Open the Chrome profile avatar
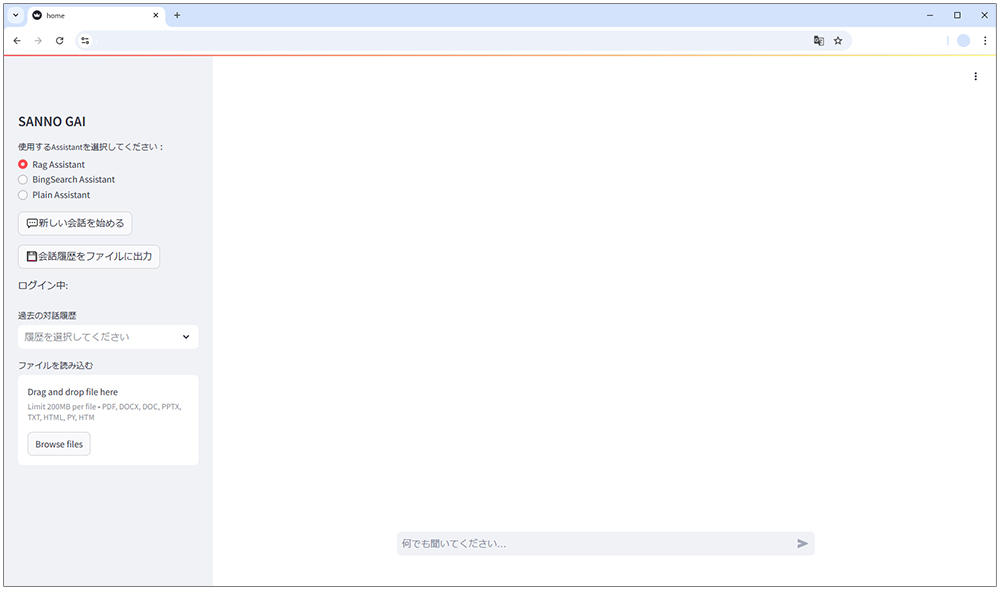This screenshot has height=590, width=1000. pos(963,41)
